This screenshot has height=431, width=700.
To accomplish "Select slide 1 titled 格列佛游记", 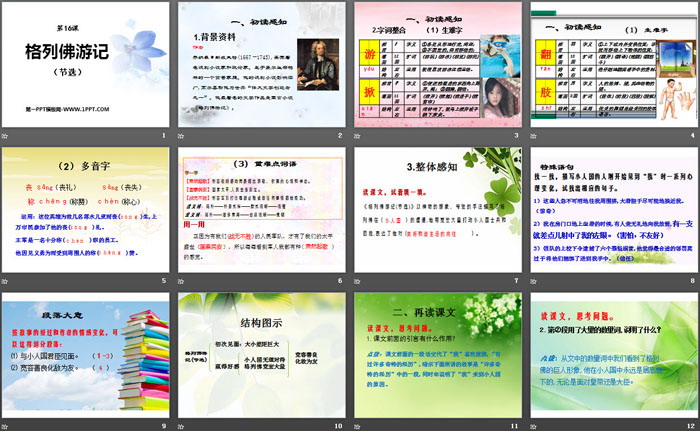I will tap(85, 64).
